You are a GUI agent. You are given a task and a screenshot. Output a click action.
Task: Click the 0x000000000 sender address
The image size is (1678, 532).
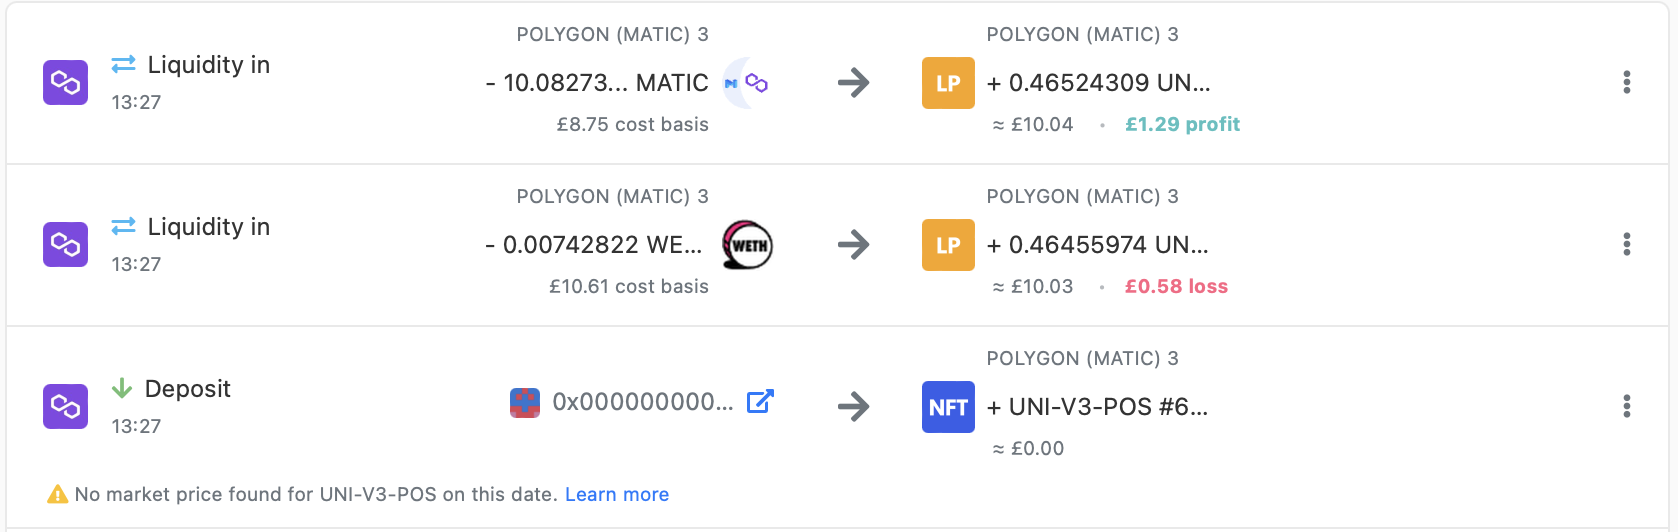click(x=643, y=402)
